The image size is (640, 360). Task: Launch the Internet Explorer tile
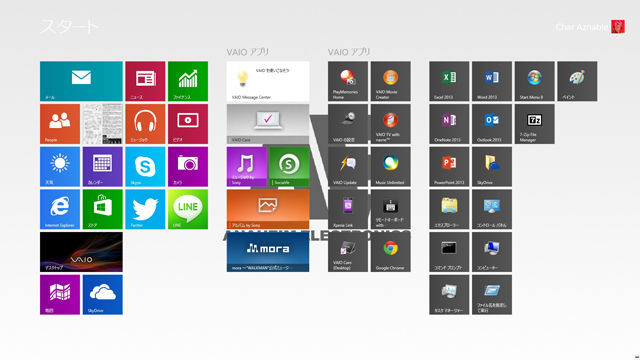(x=60, y=209)
